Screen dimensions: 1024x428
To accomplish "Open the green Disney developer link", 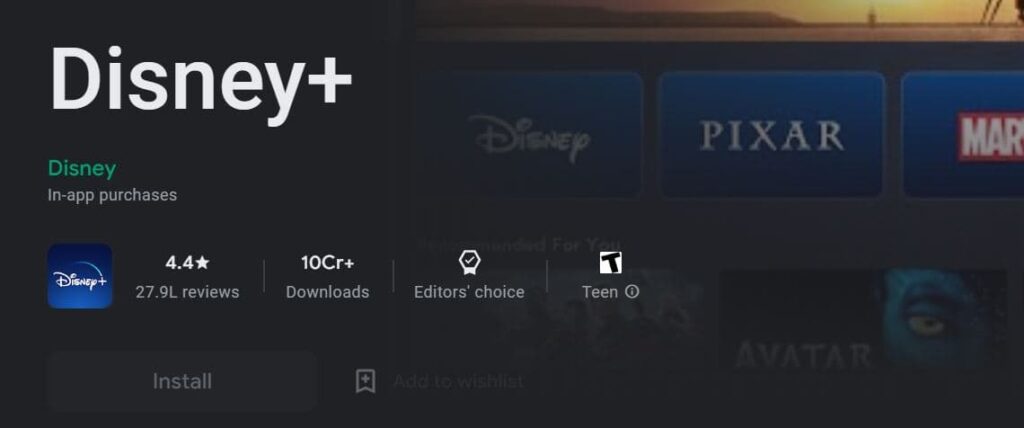I will 82,169.
